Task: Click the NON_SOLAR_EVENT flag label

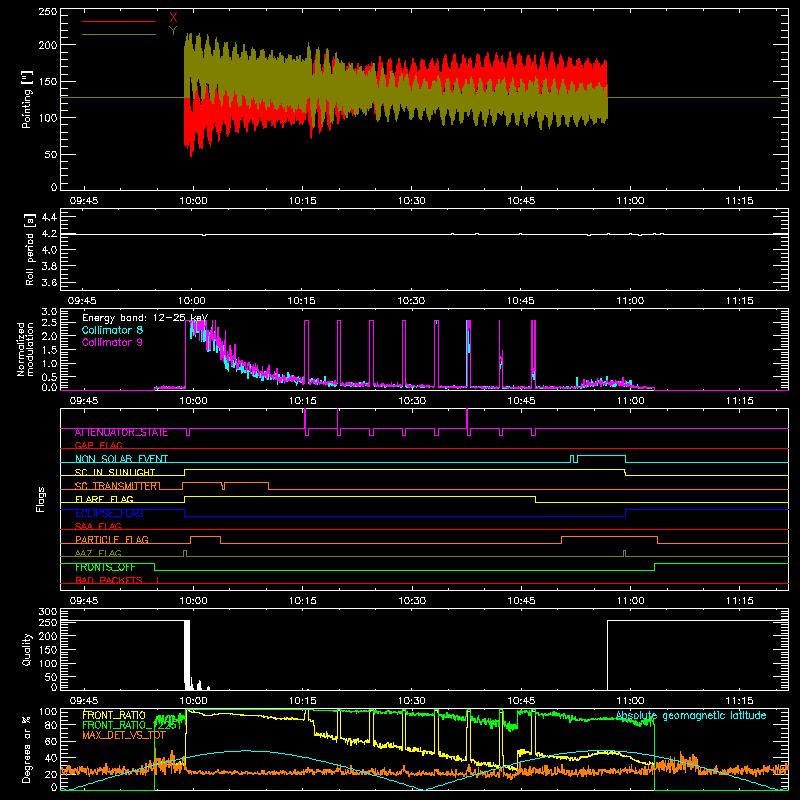Action: tap(121, 459)
